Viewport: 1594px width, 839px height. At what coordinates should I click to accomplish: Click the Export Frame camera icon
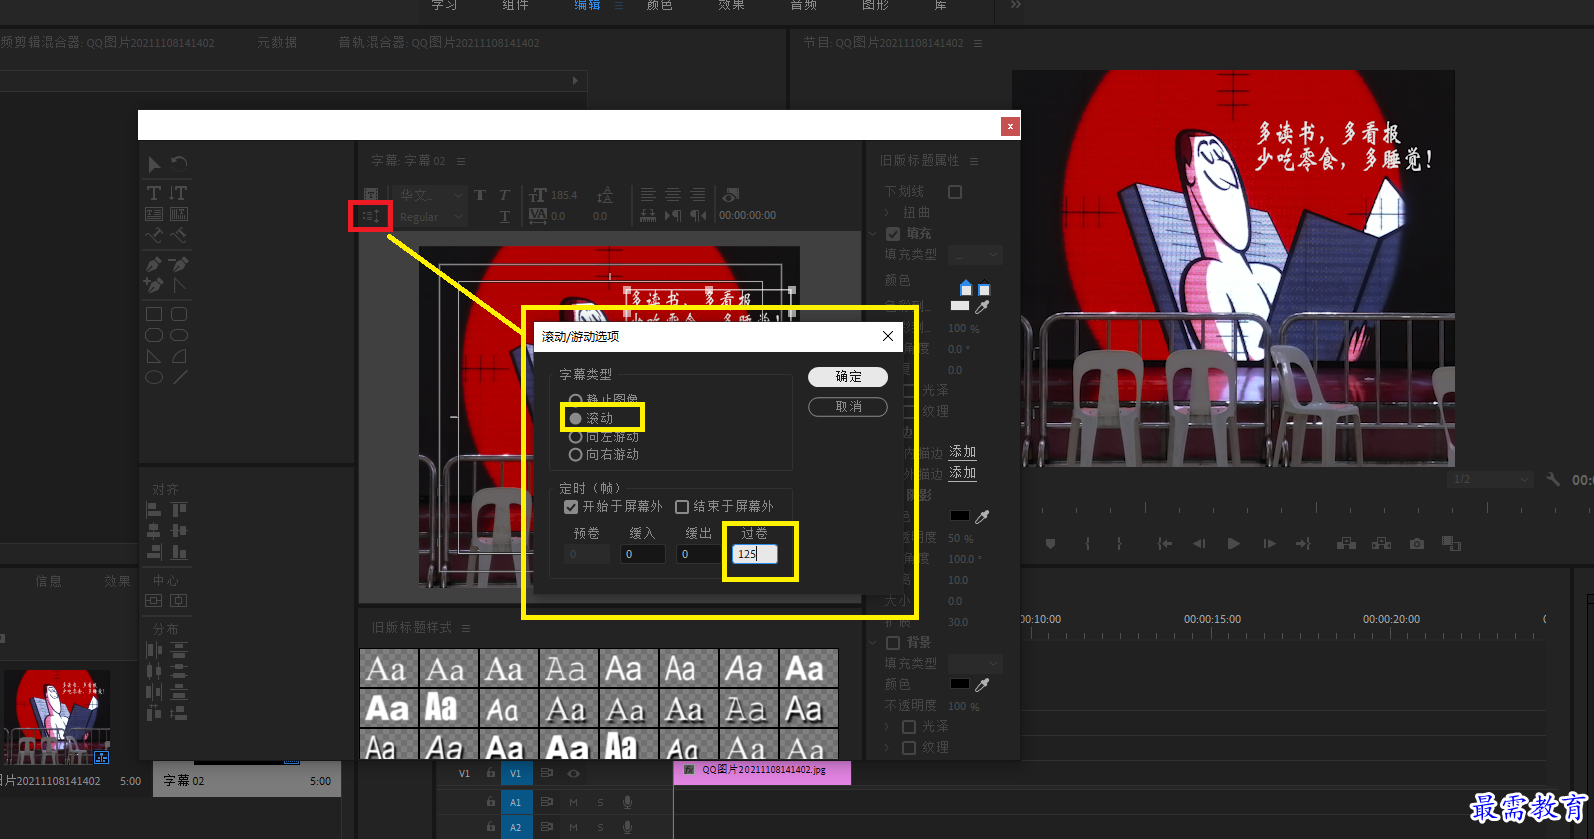pos(1417,544)
